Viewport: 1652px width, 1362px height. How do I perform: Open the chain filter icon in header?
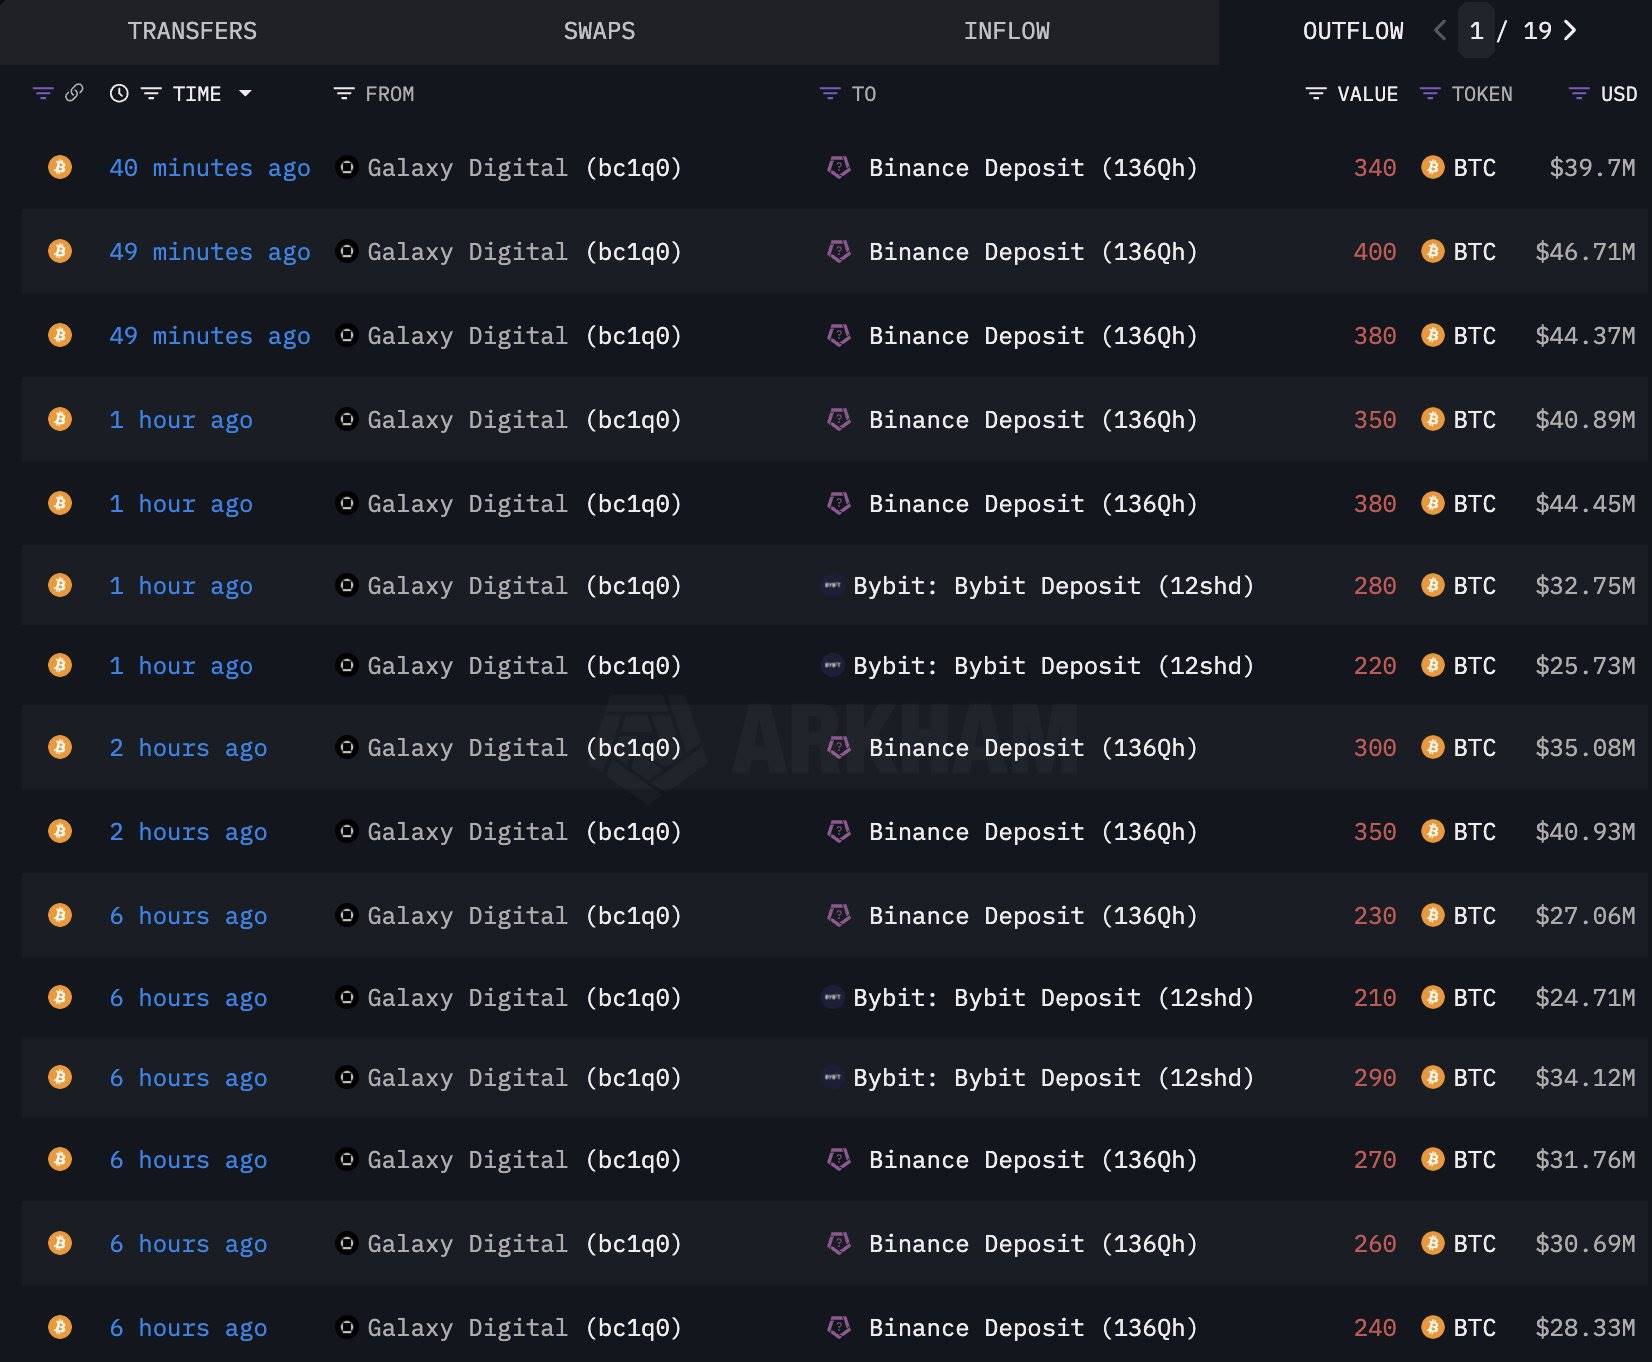pyautogui.click(x=43, y=93)
